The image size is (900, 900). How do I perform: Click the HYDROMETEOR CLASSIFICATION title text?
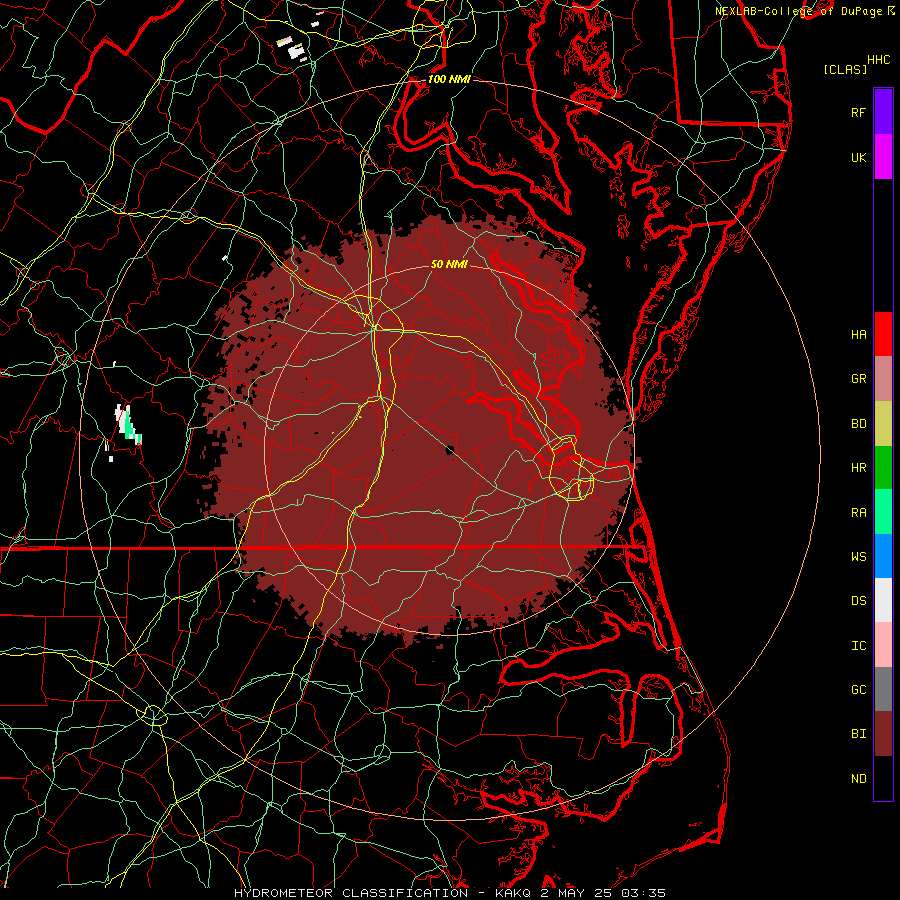click(351, 893)
